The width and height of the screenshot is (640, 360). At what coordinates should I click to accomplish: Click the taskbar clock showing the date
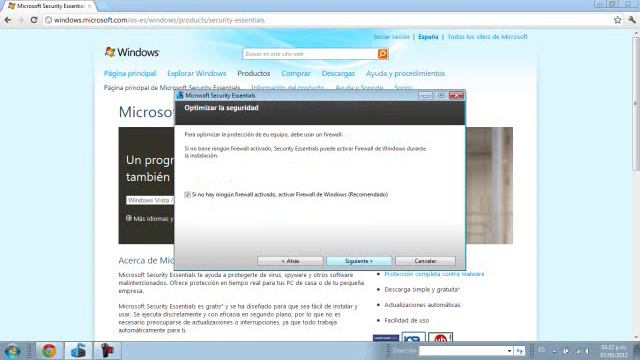(x=614, y=351)
